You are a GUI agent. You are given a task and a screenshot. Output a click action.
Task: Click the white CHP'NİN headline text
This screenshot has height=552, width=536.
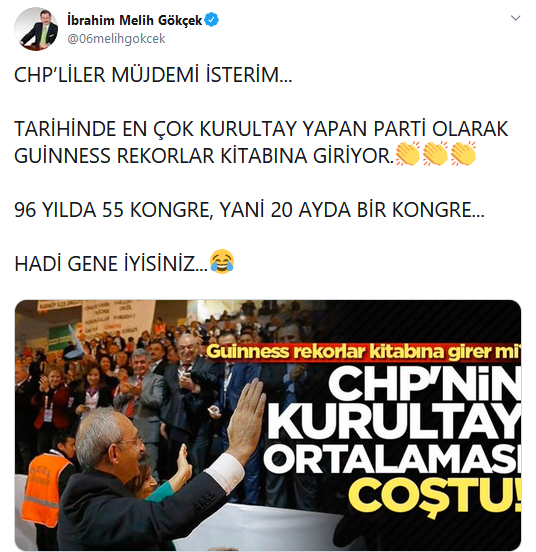click(x=424, y=383)
